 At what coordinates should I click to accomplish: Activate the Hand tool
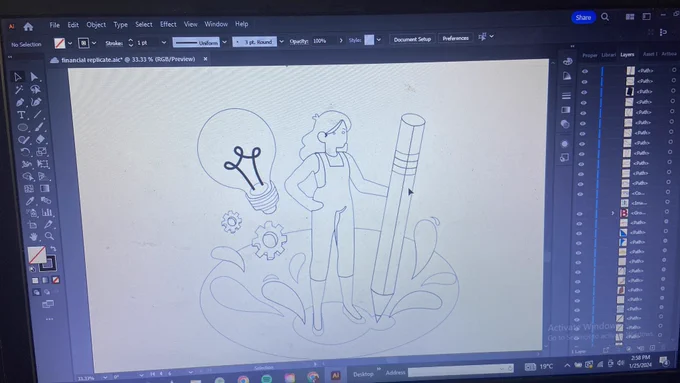(x=33, y=237)
